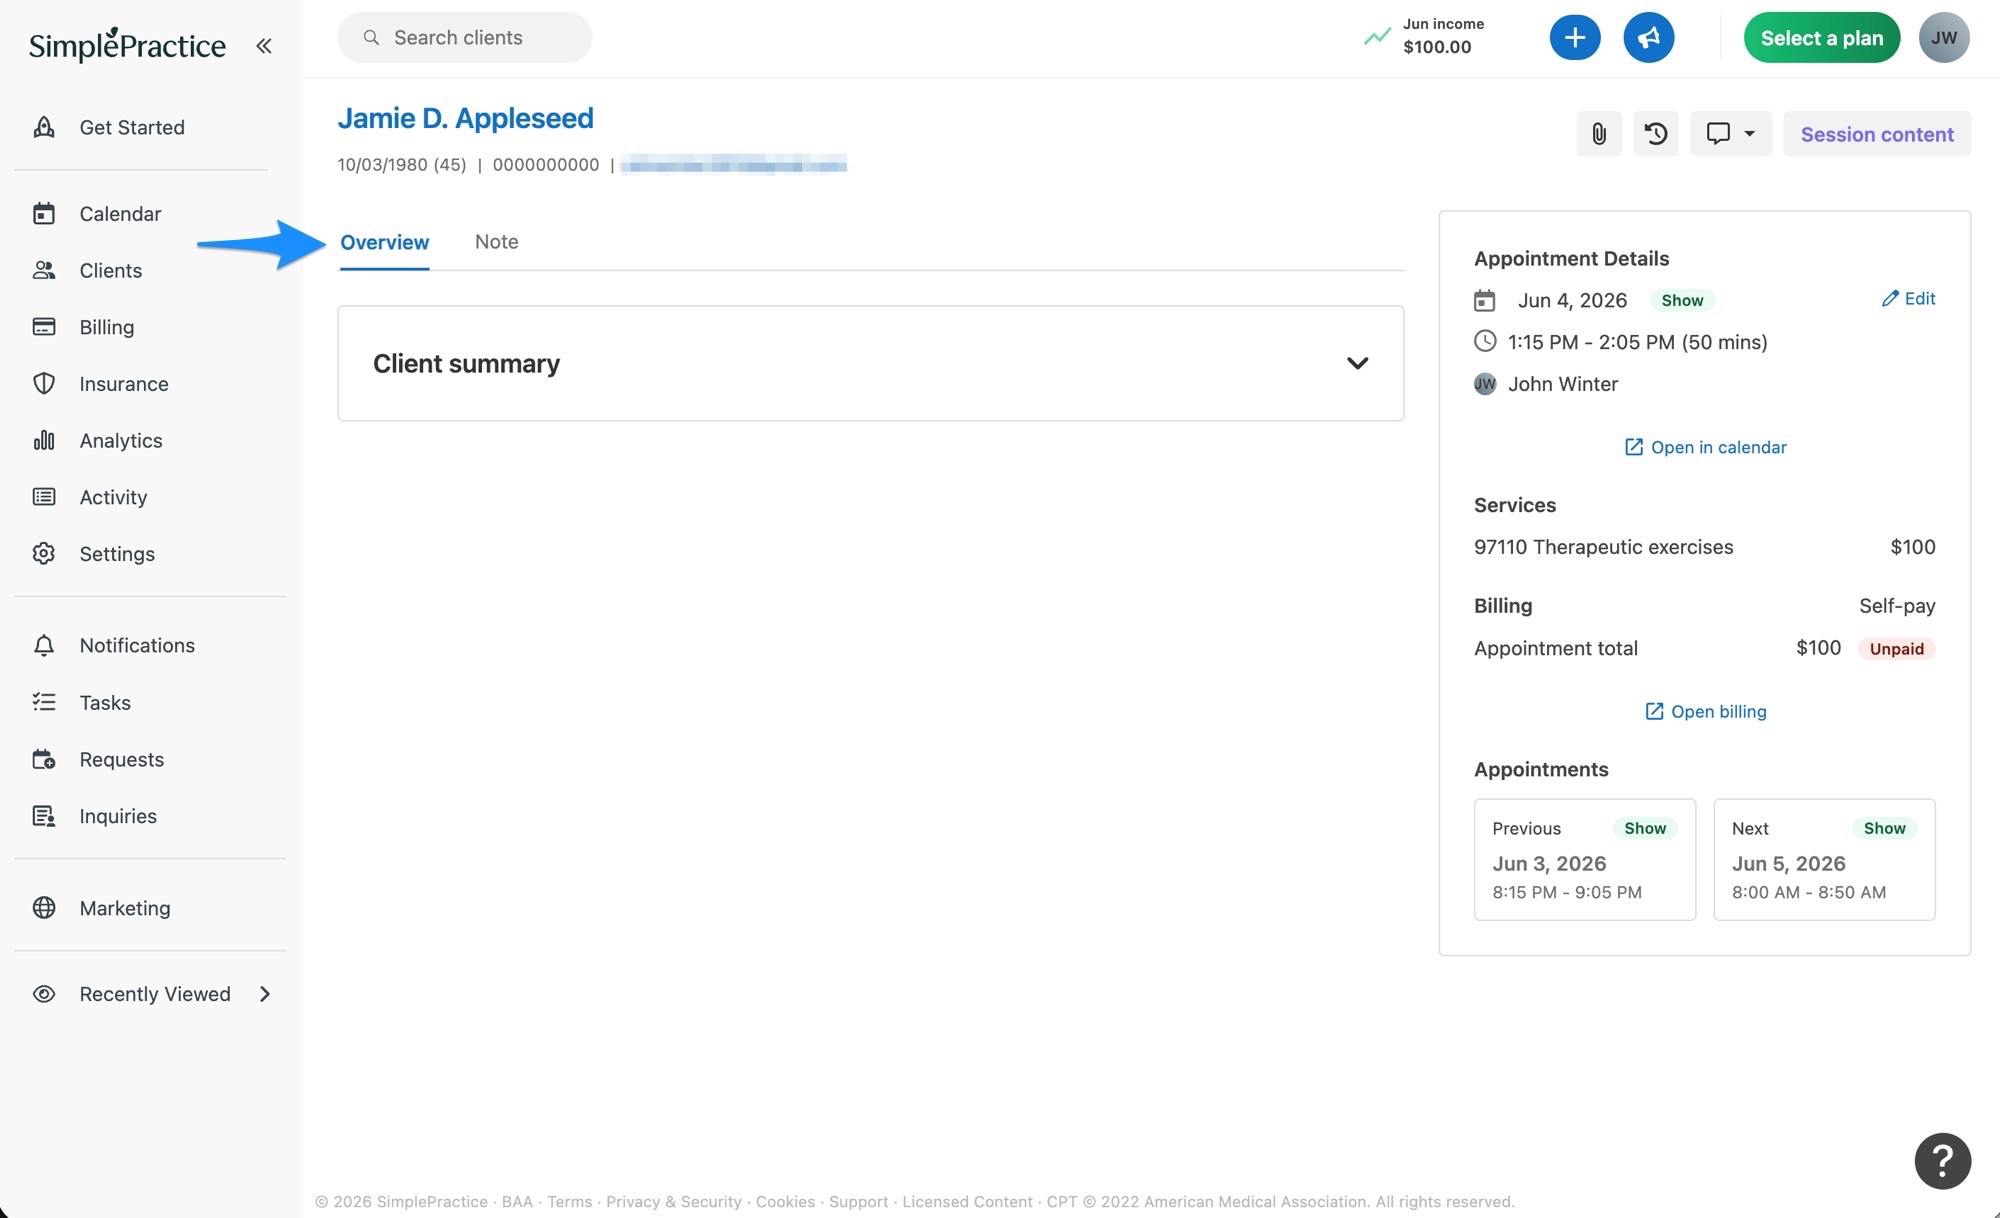This screenshot has width=2000, height=1218.
Task: Click the Session content button
Action: [x=1877, y=133]
